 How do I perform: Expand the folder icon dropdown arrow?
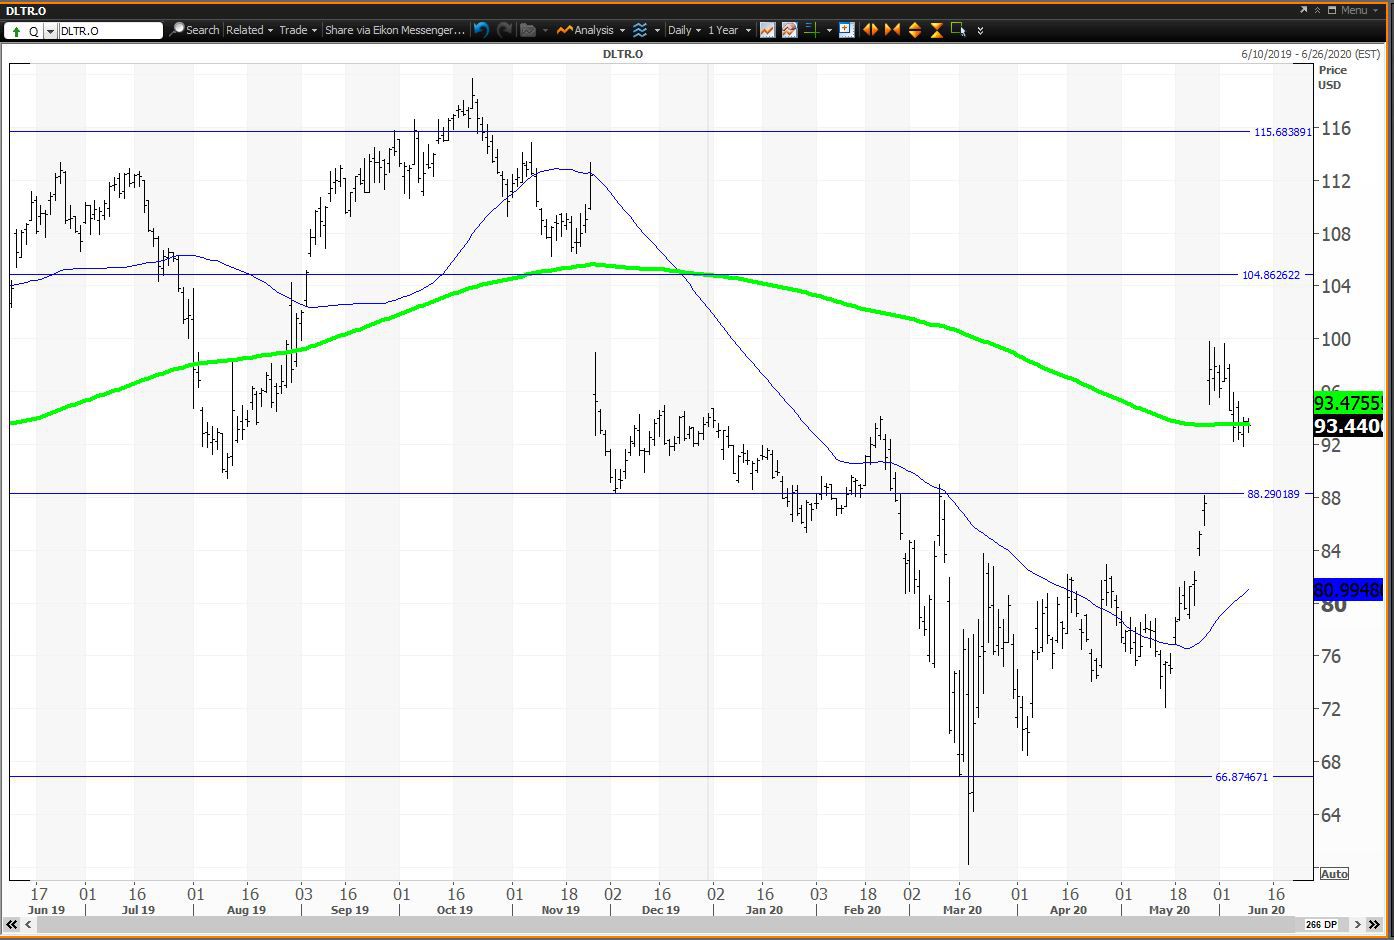click(545, 31)
